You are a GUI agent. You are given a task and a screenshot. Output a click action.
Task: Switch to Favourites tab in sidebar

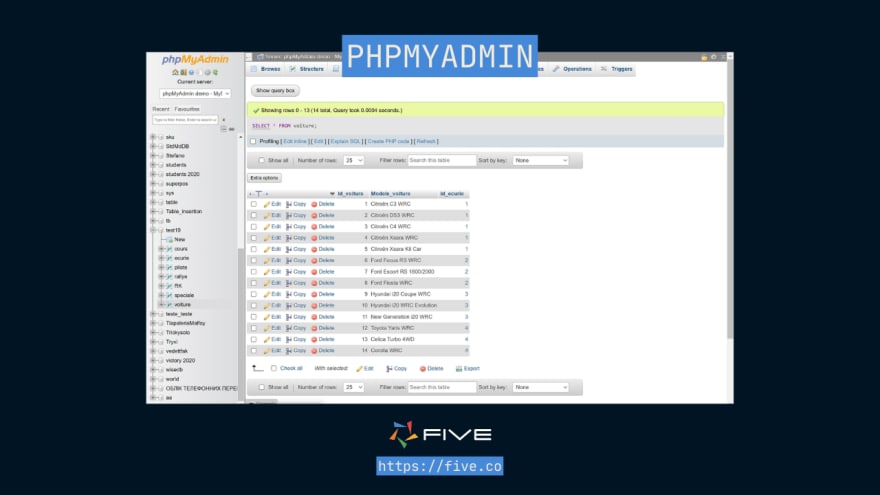point(187,109)
